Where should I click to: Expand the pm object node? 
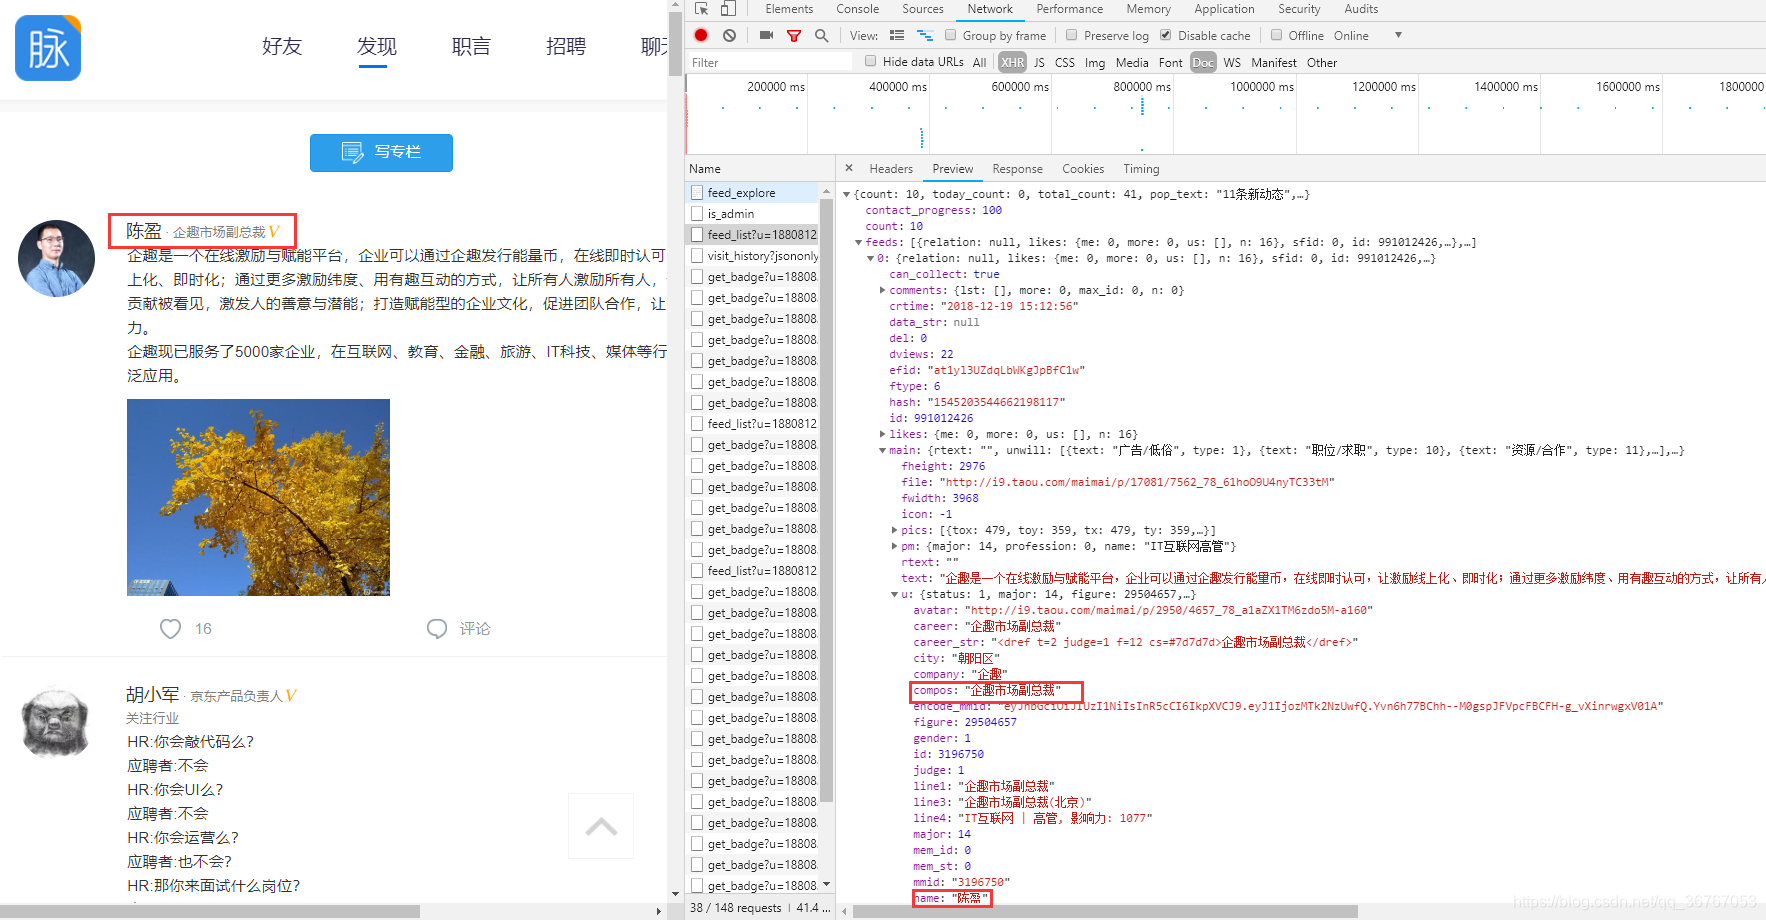click(895, 547)
